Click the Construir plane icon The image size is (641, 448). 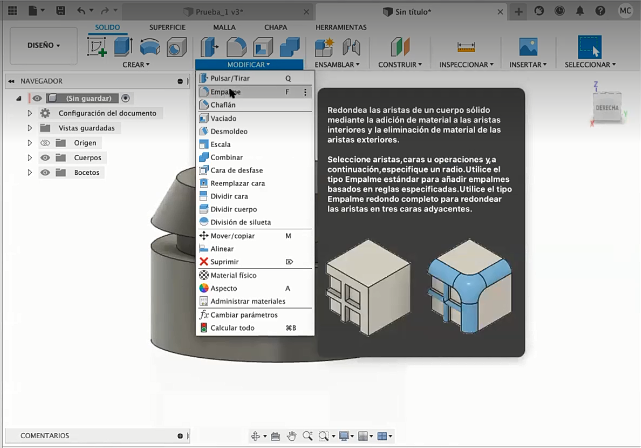point(400,46)
